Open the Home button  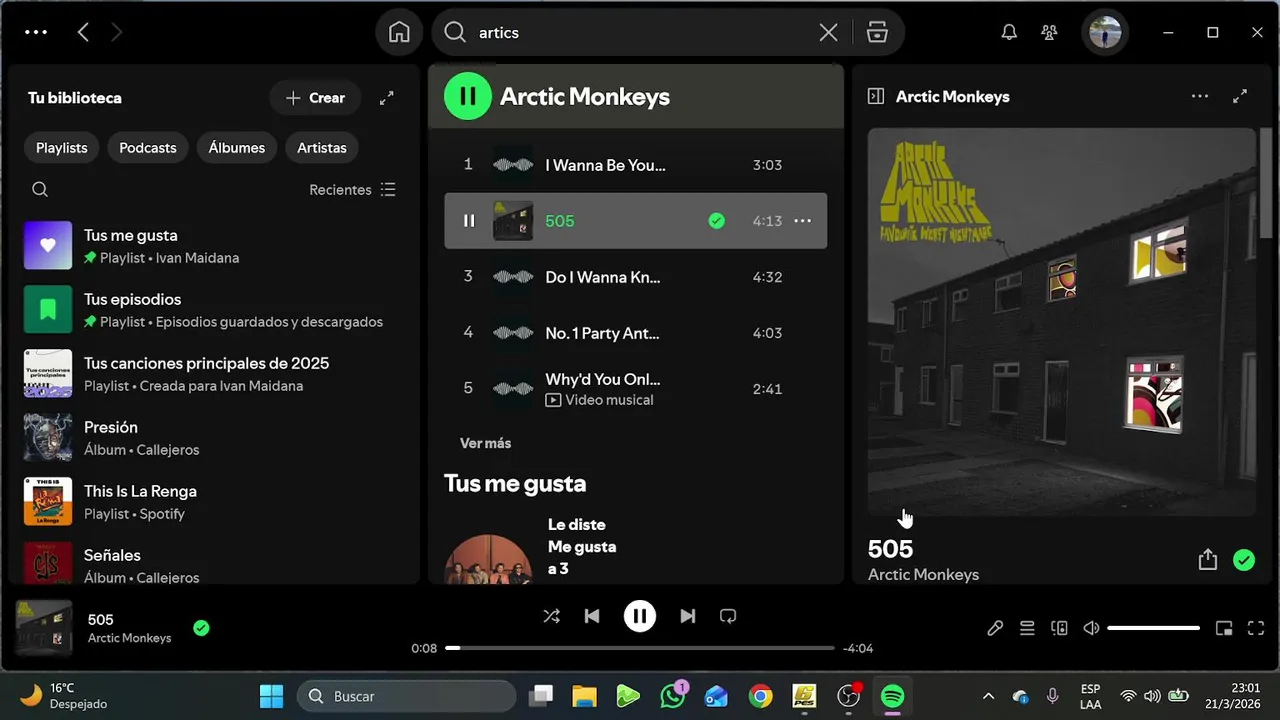coord(399,32)
